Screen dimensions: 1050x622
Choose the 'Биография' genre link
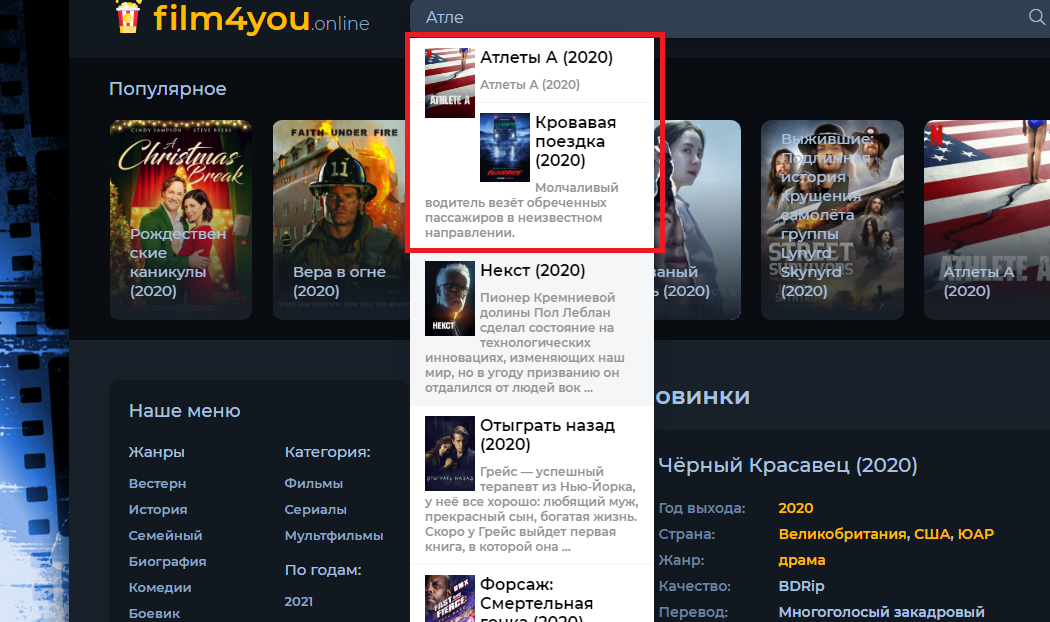(167, 562)
